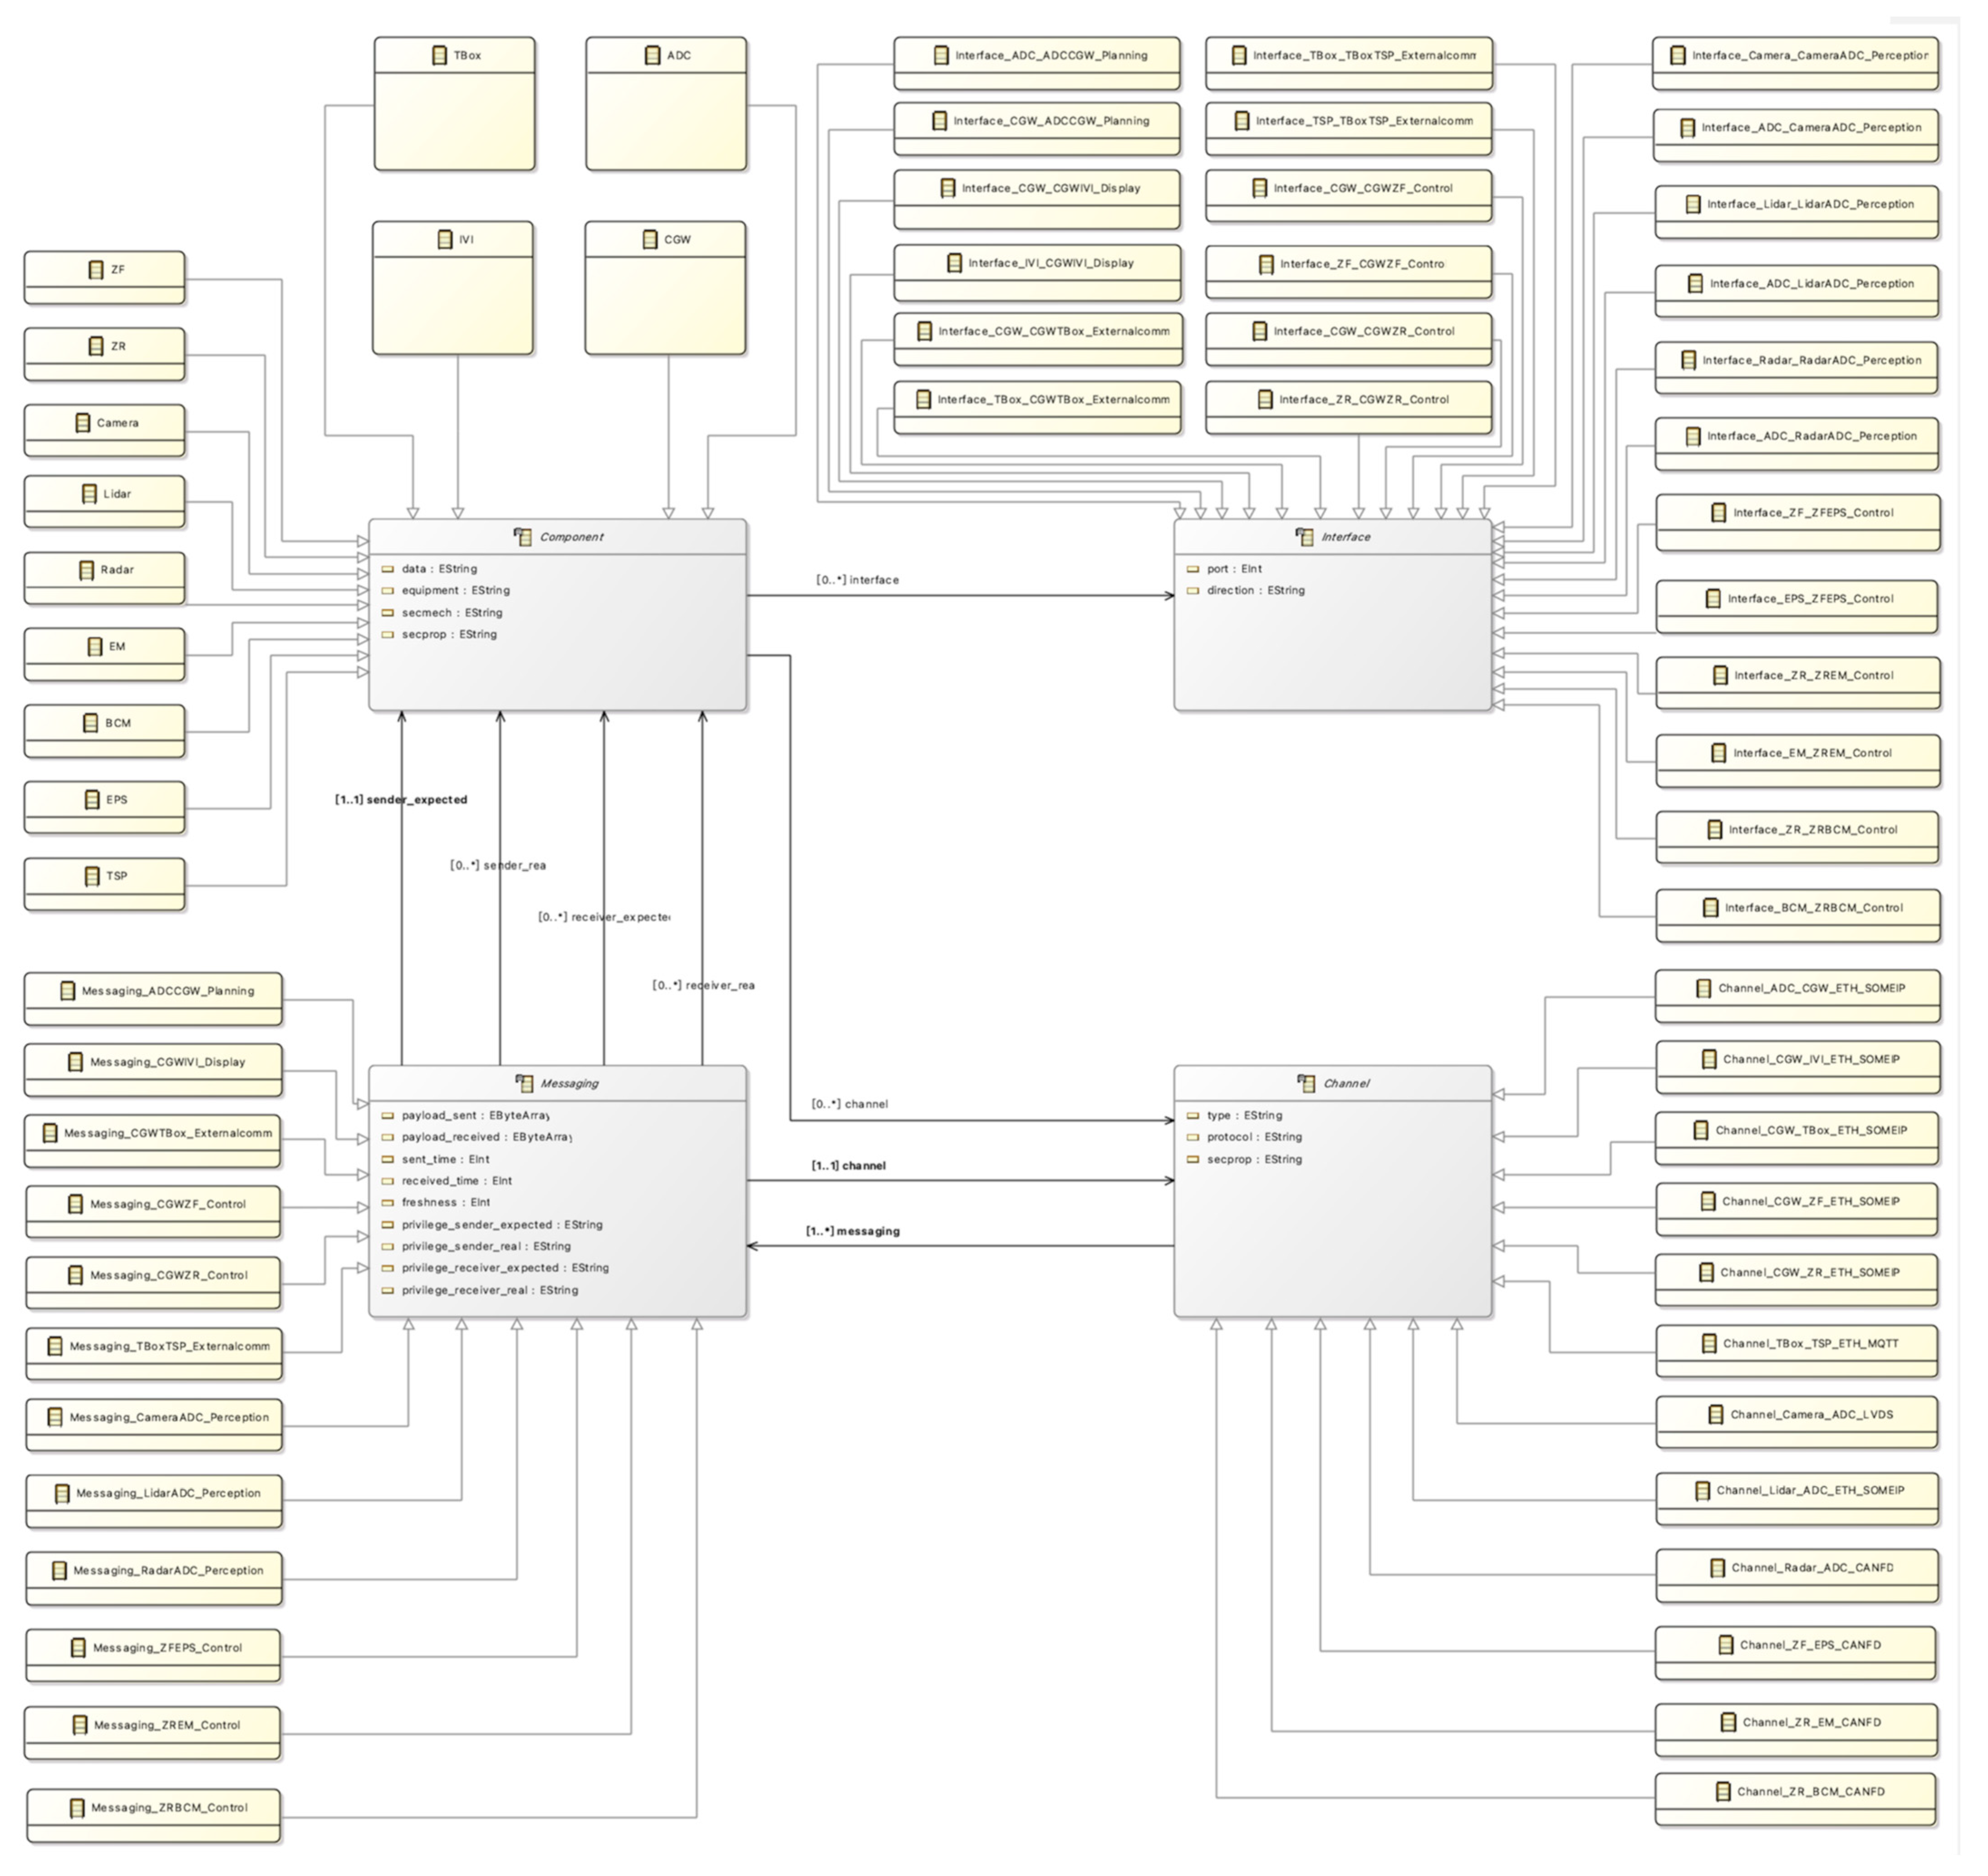Click the CGW class icon
The height and width of the screenshot is (1876, 1988).
pyautogui.click(x=649, y=240)
